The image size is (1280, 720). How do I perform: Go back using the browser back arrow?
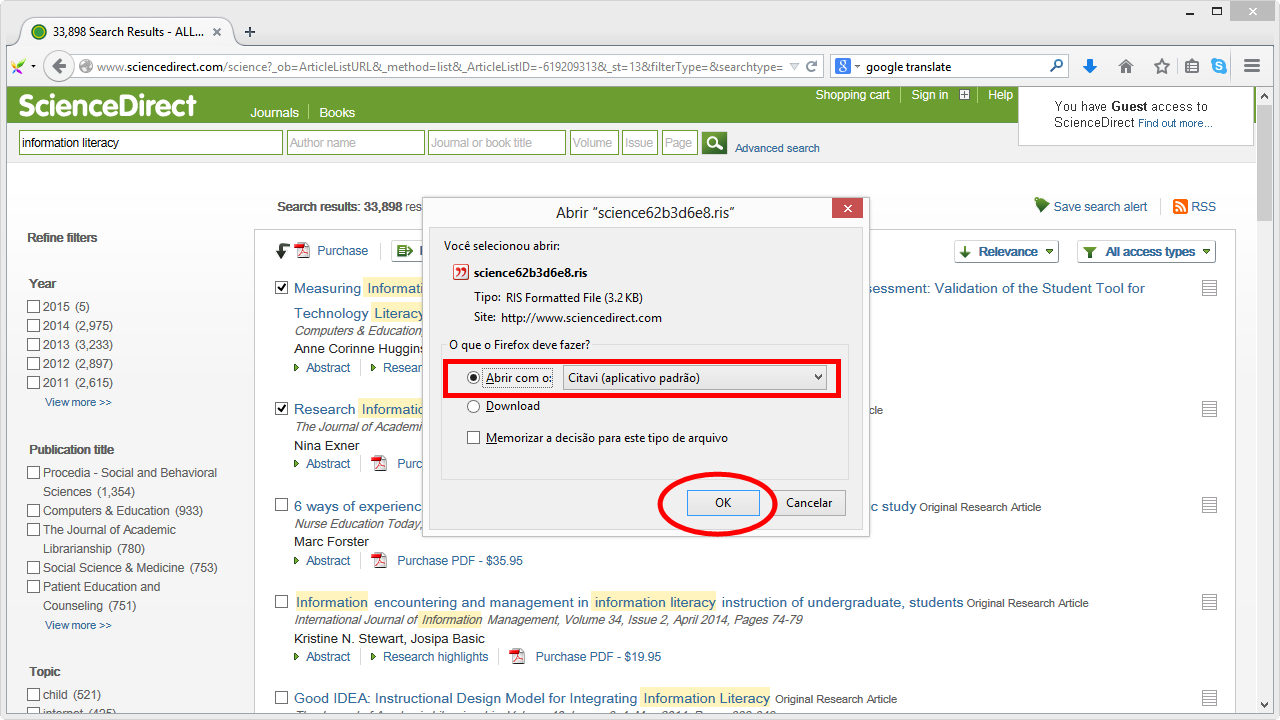(59, 66)
